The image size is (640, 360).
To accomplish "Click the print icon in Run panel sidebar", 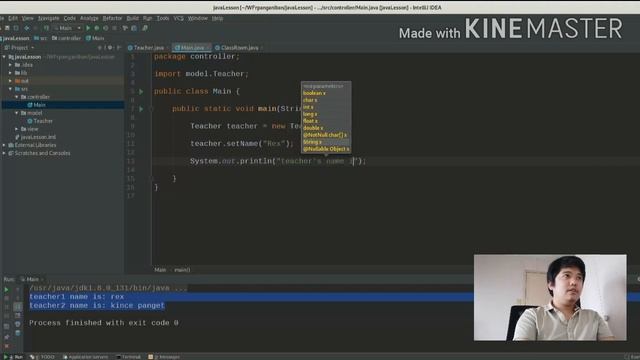I will (18, 324).
